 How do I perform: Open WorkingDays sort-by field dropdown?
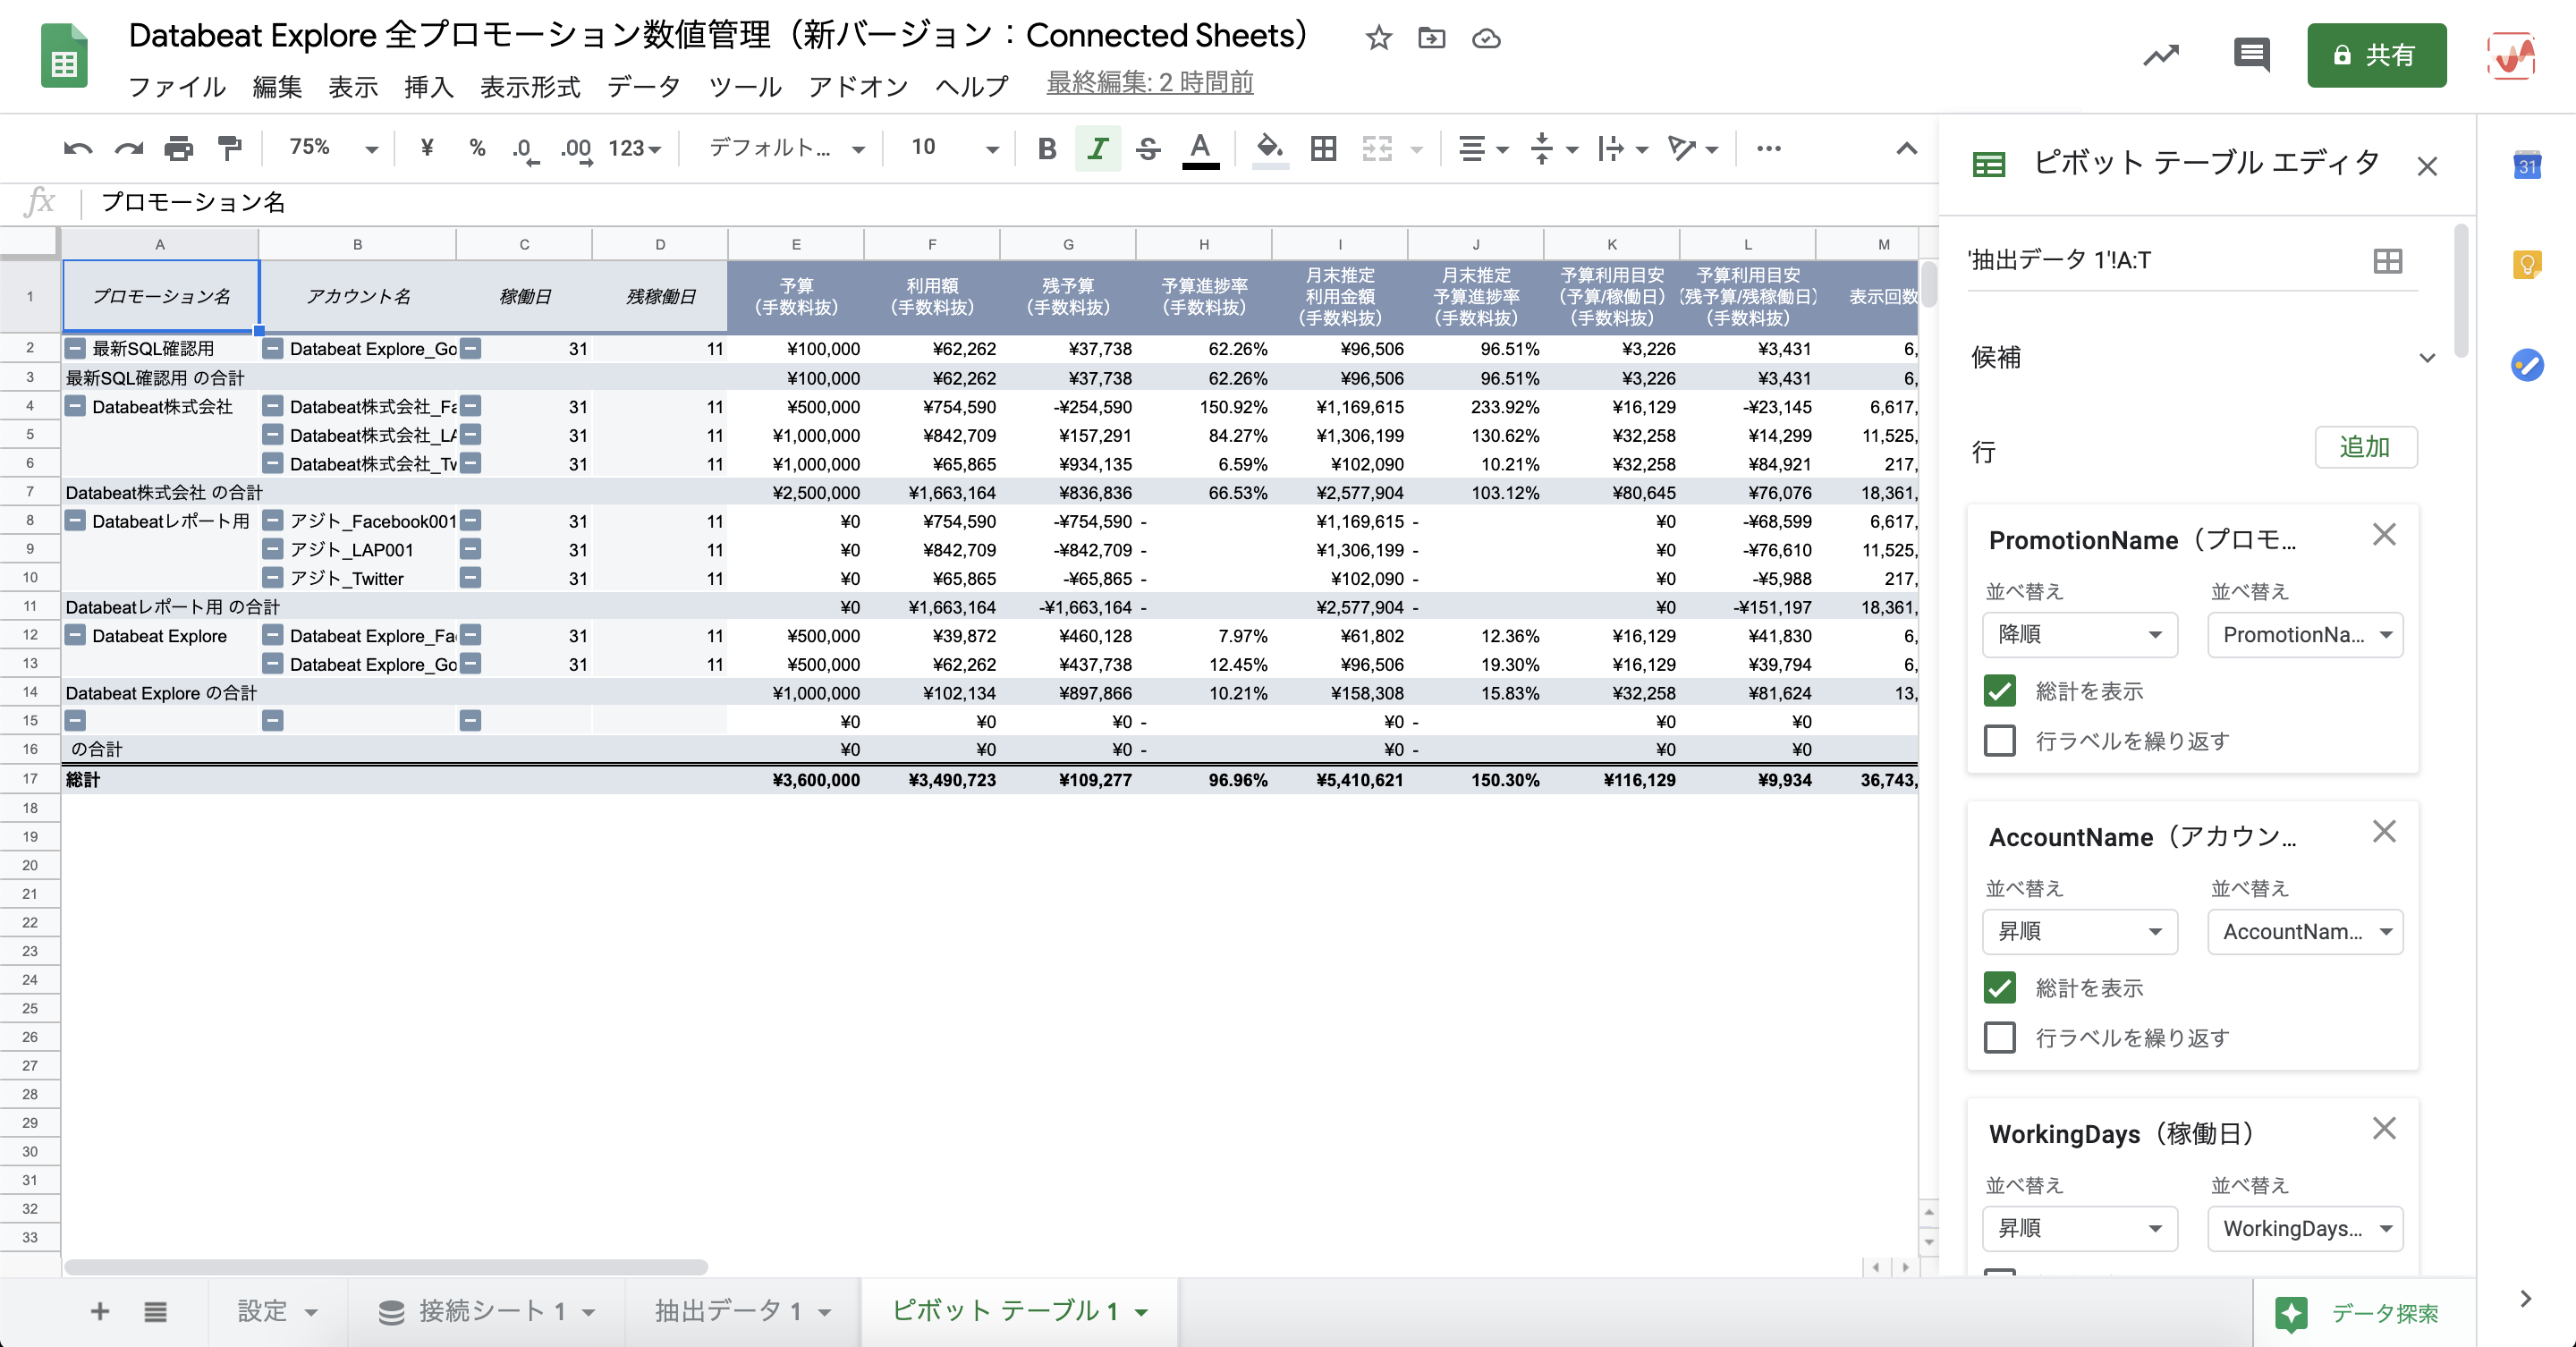(2305, 1228)
